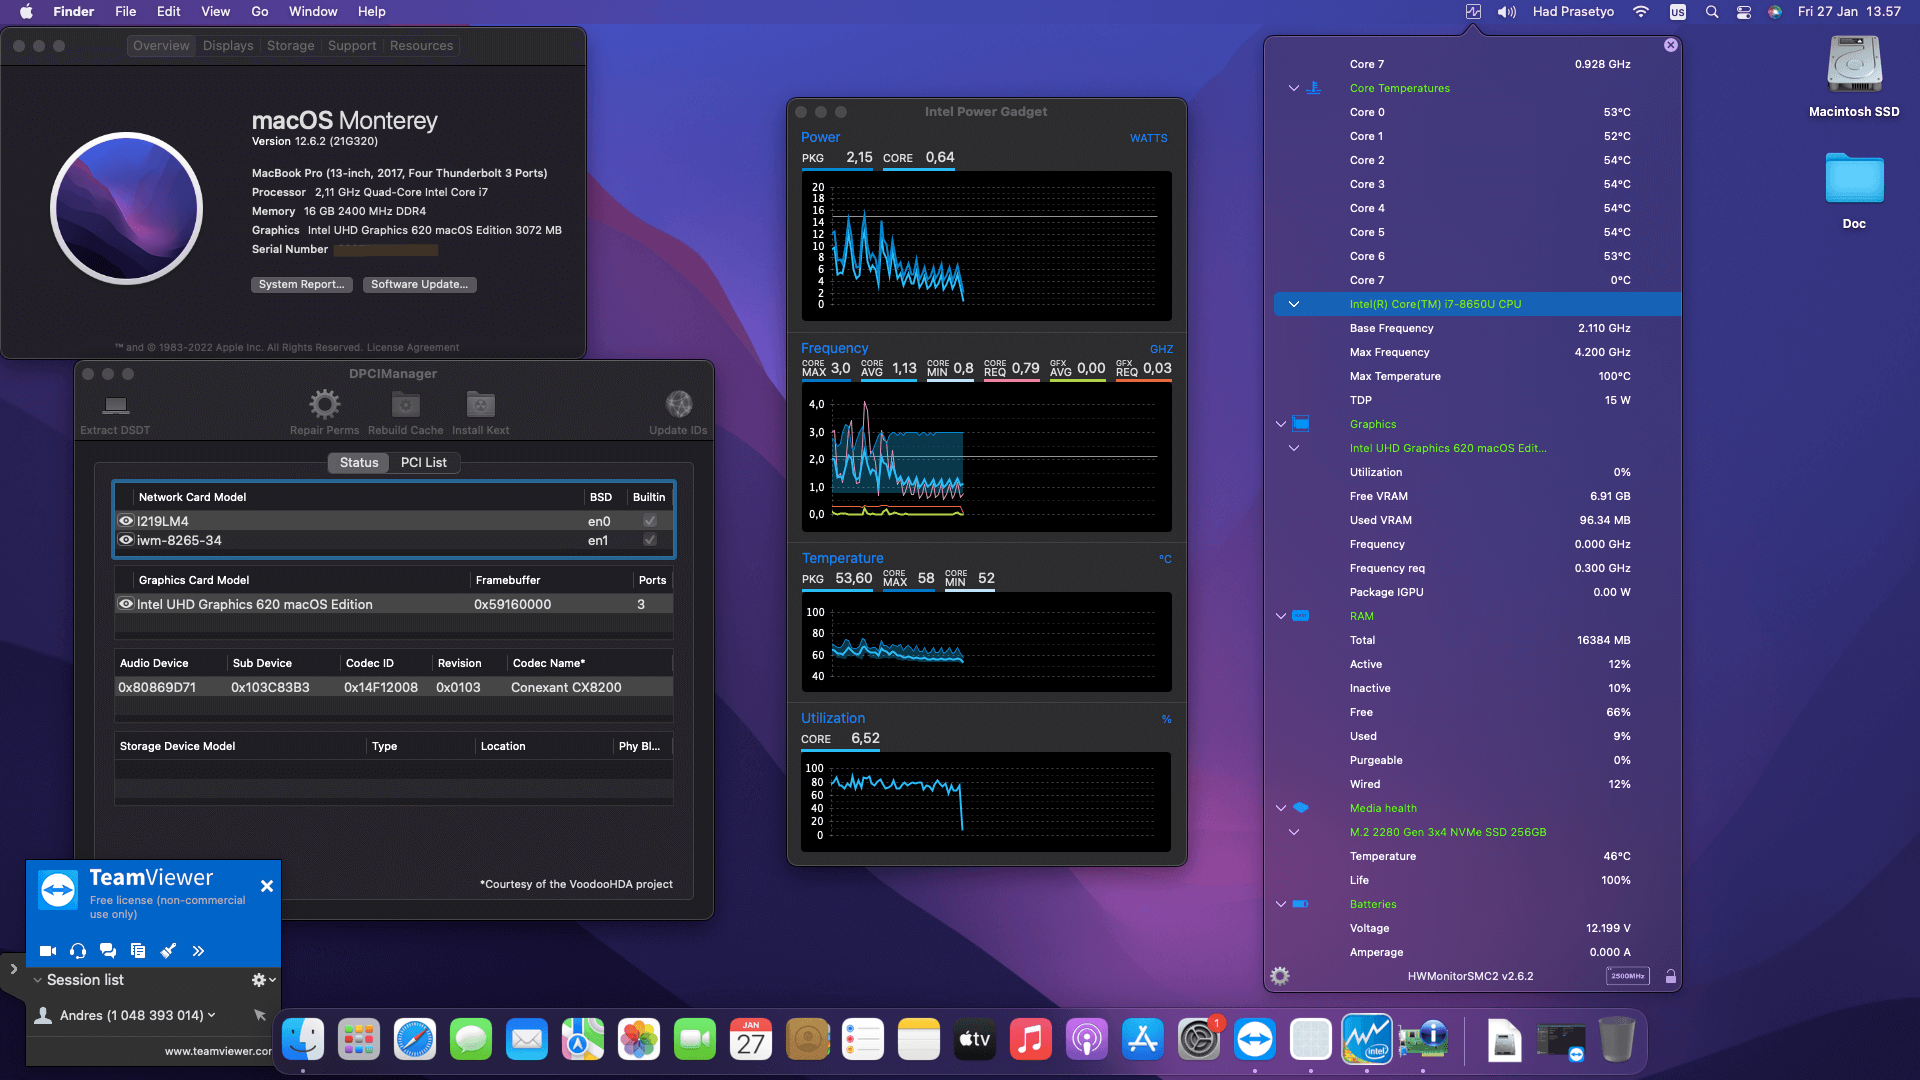Show more TeamViewer tools double-arrow
Screen dimensions: 1920x1080
[198, 951]
